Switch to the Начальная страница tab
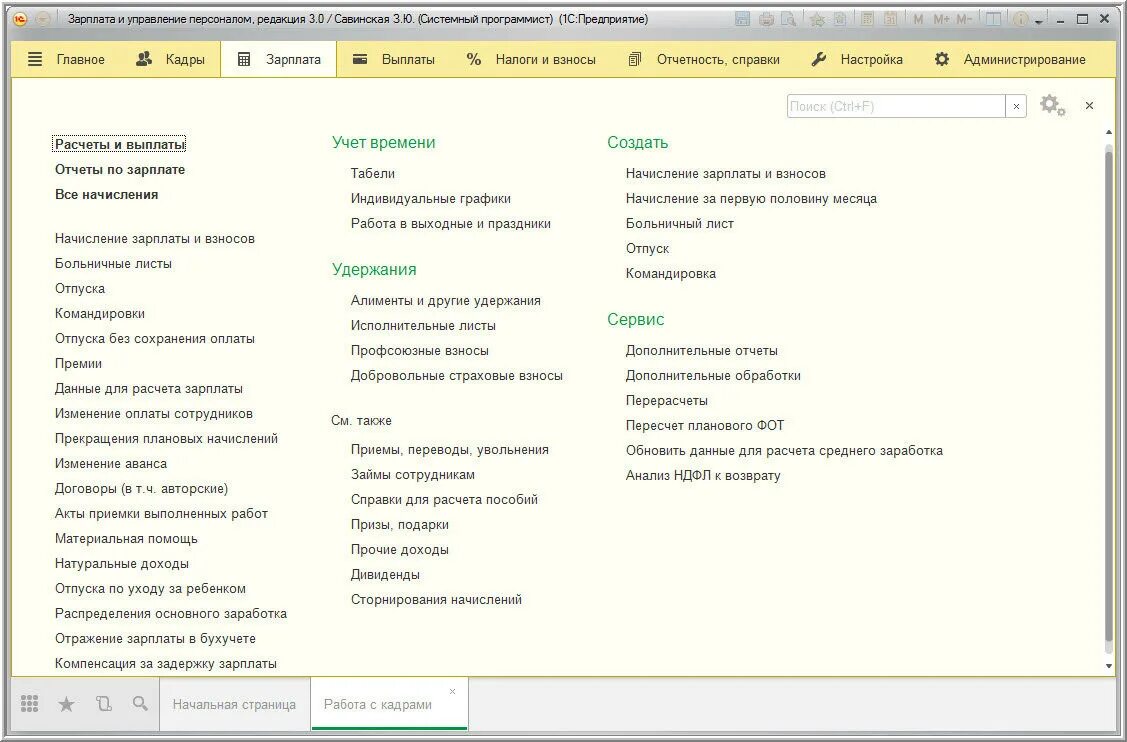The image size is (1127, 742). tap(234, 705)
